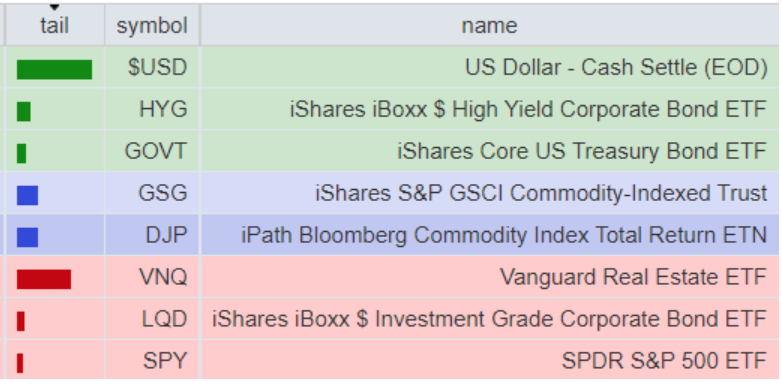Select the GSG blue tail square

[x=27, y=195]
